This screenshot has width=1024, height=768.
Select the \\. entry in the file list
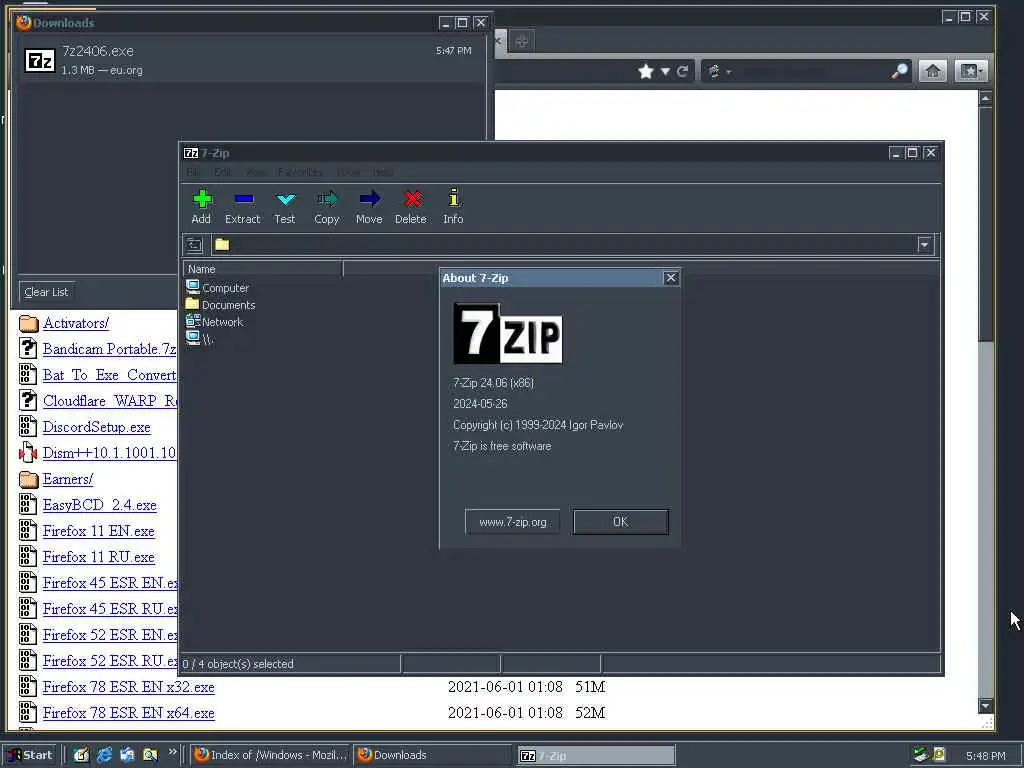pyautogui.click(x=200, y=339)
